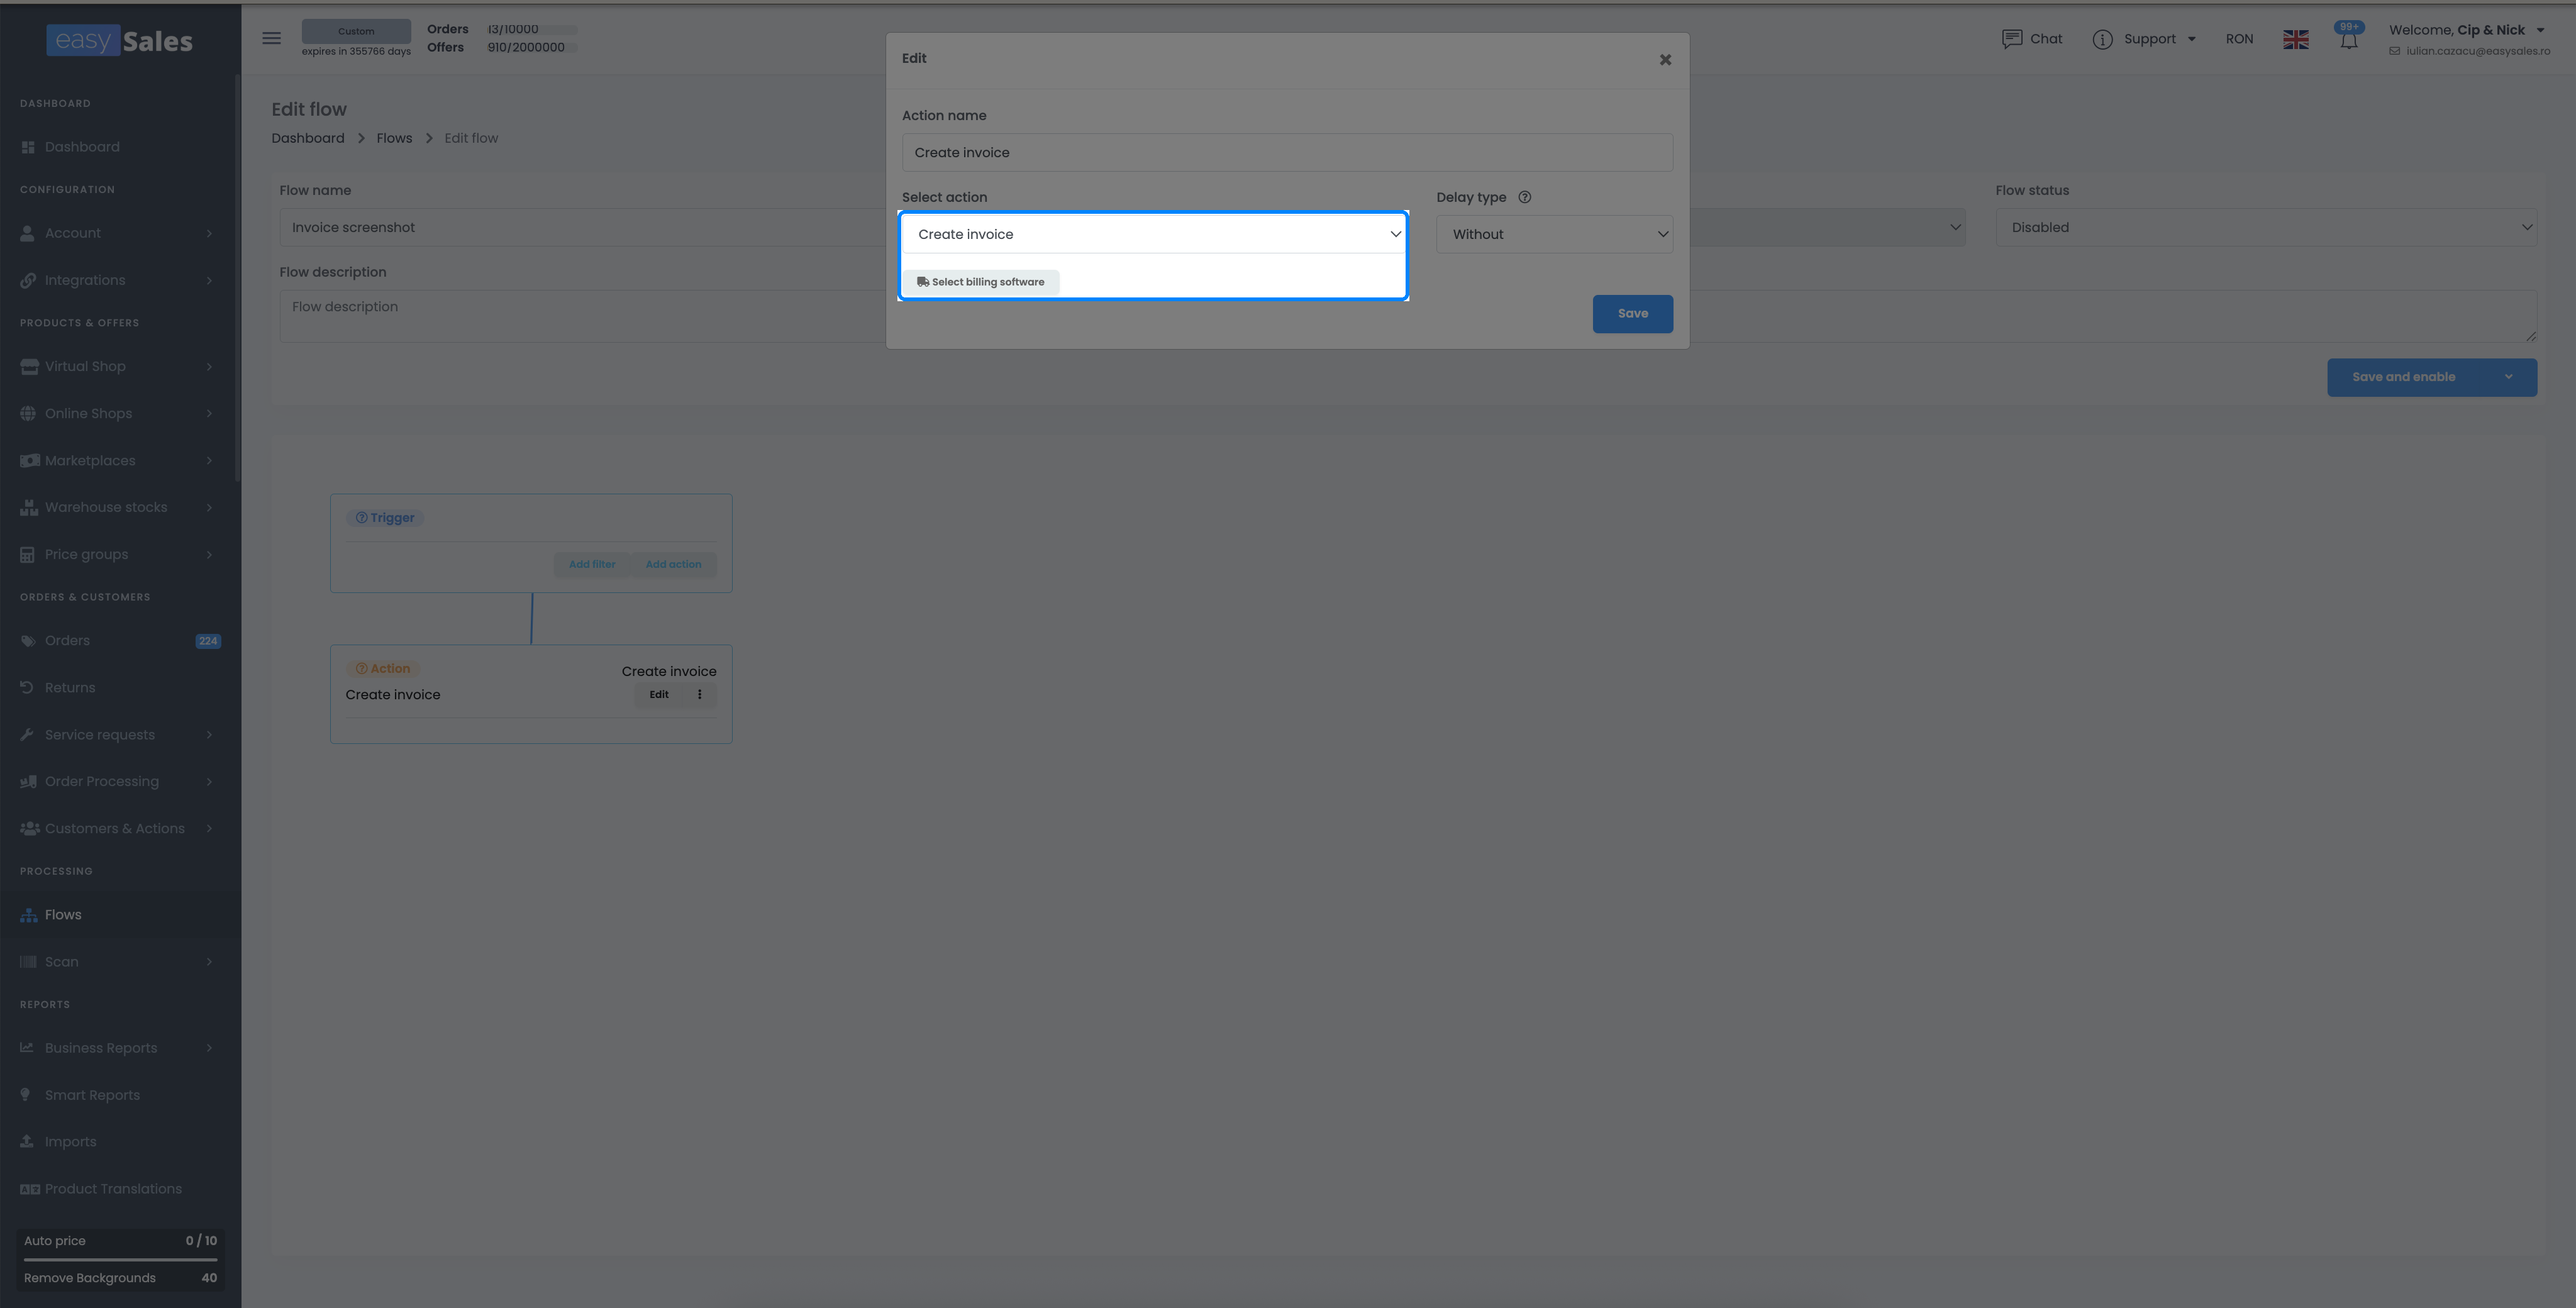Click the Online Shops globe icon
Screen dimensions: 2576x1308
pos(28,413)
